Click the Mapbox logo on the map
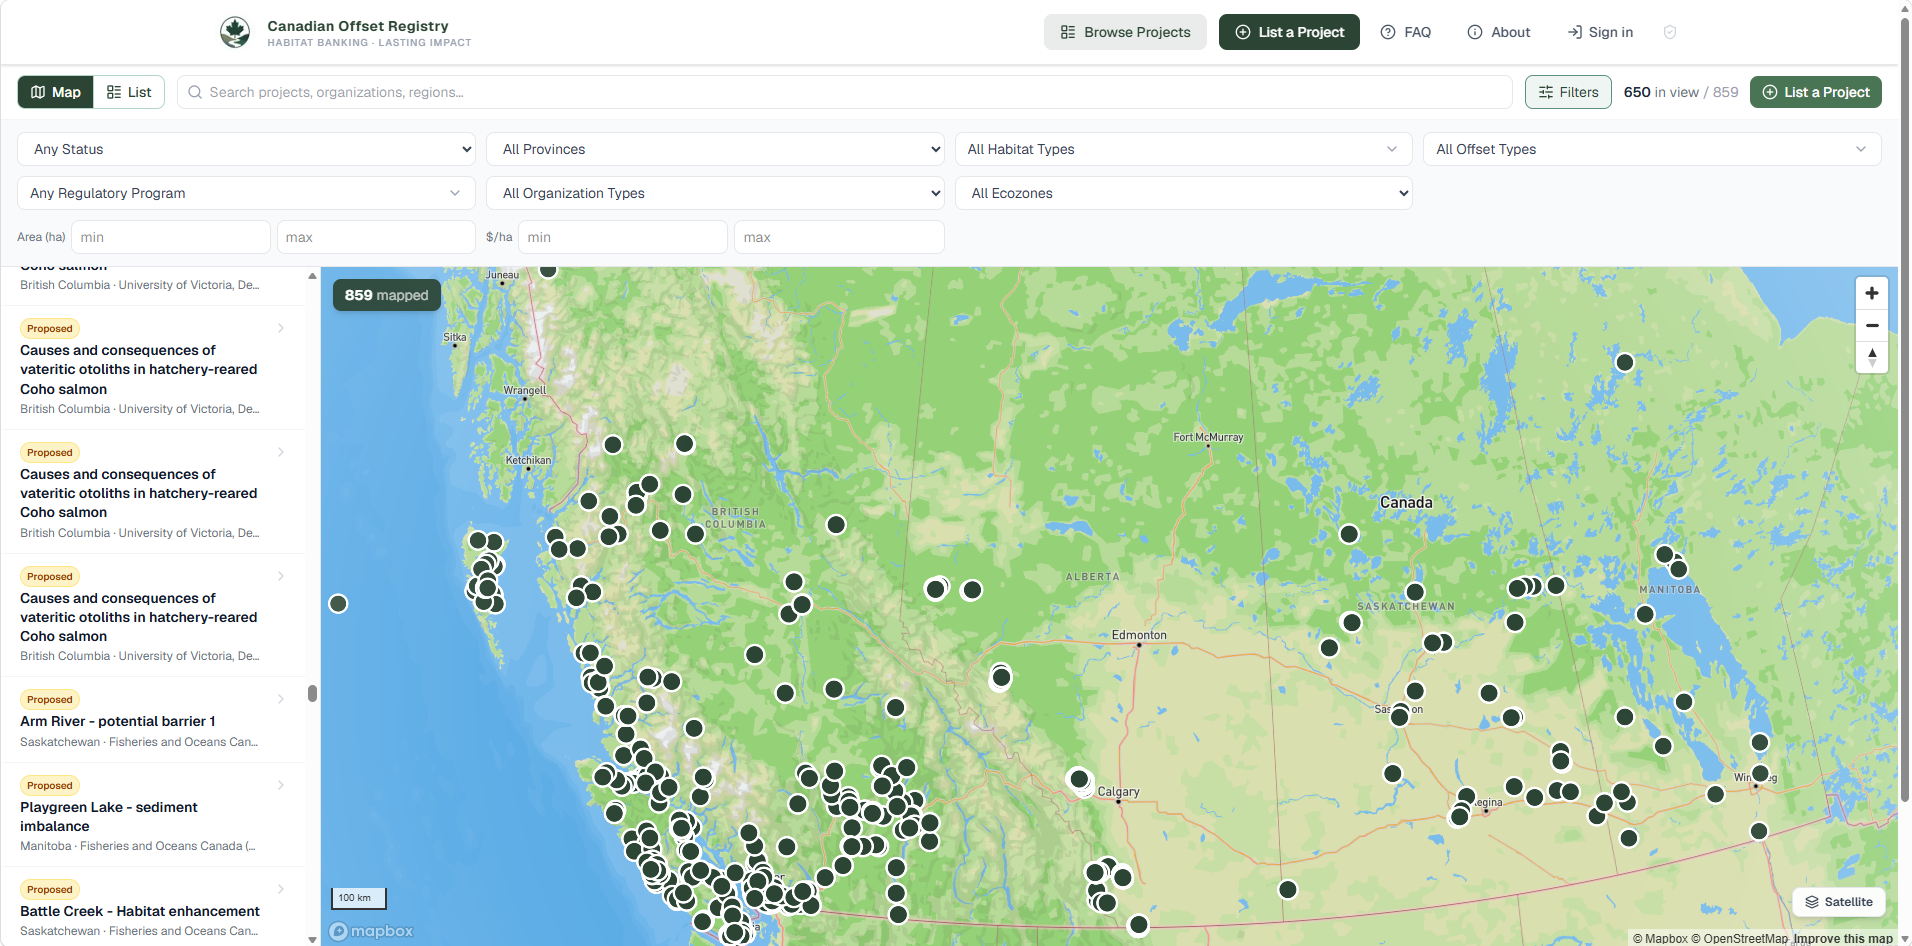The width and height of the screenshot is (1912, 946). click(372, 931)
